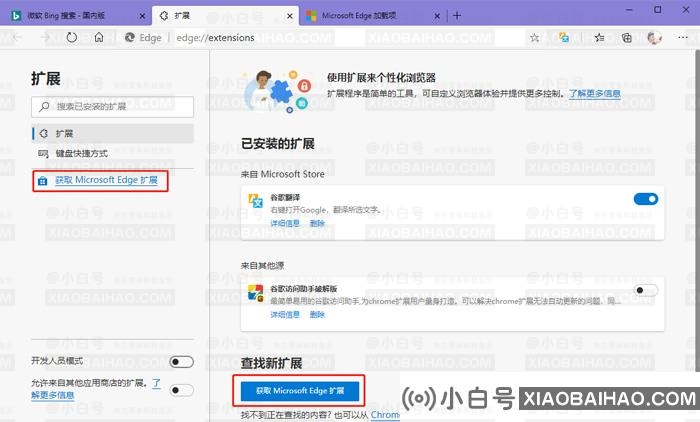Click 删除 for 谷歌访问助手破解版

[x=317, y=315]
